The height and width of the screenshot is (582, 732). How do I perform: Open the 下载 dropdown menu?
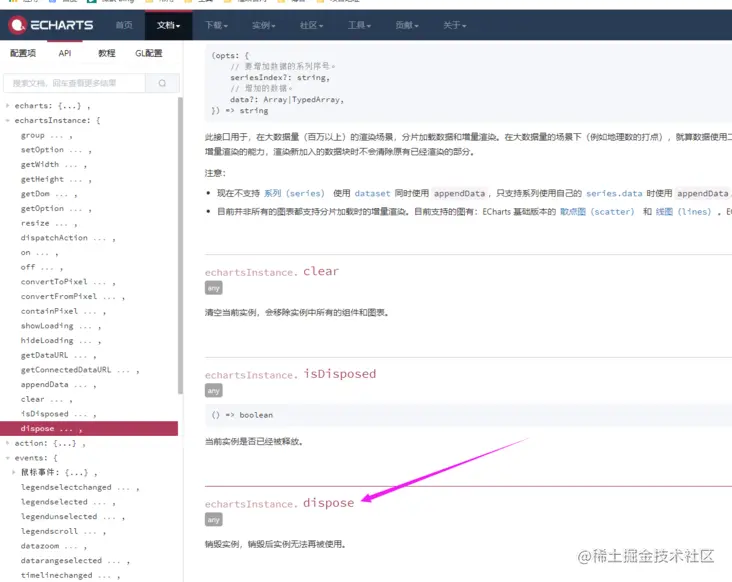point(217,25)
